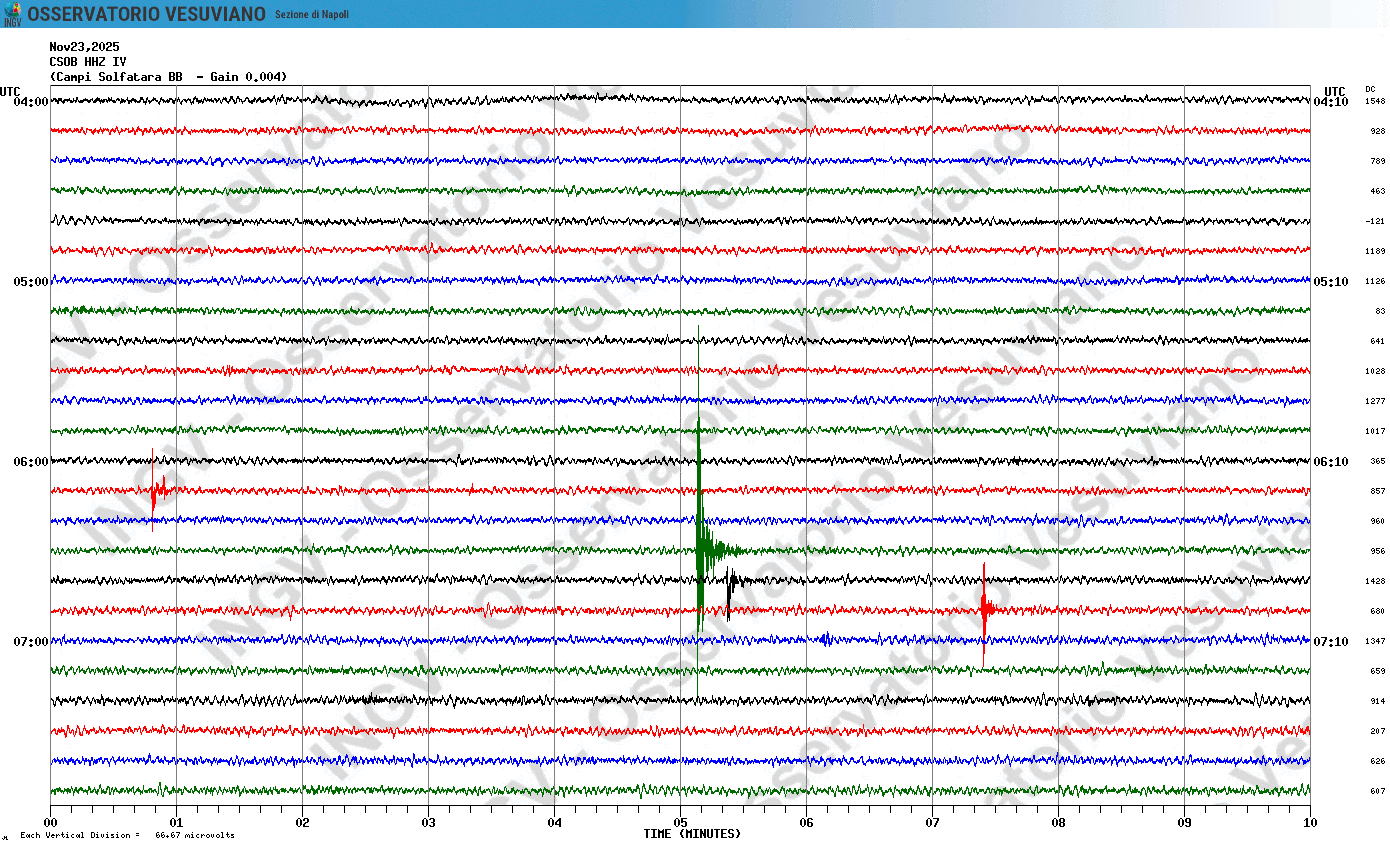Click the large green seismic event spike
1390x849 pixels.
pyautogui.click(x=699, y=480)
